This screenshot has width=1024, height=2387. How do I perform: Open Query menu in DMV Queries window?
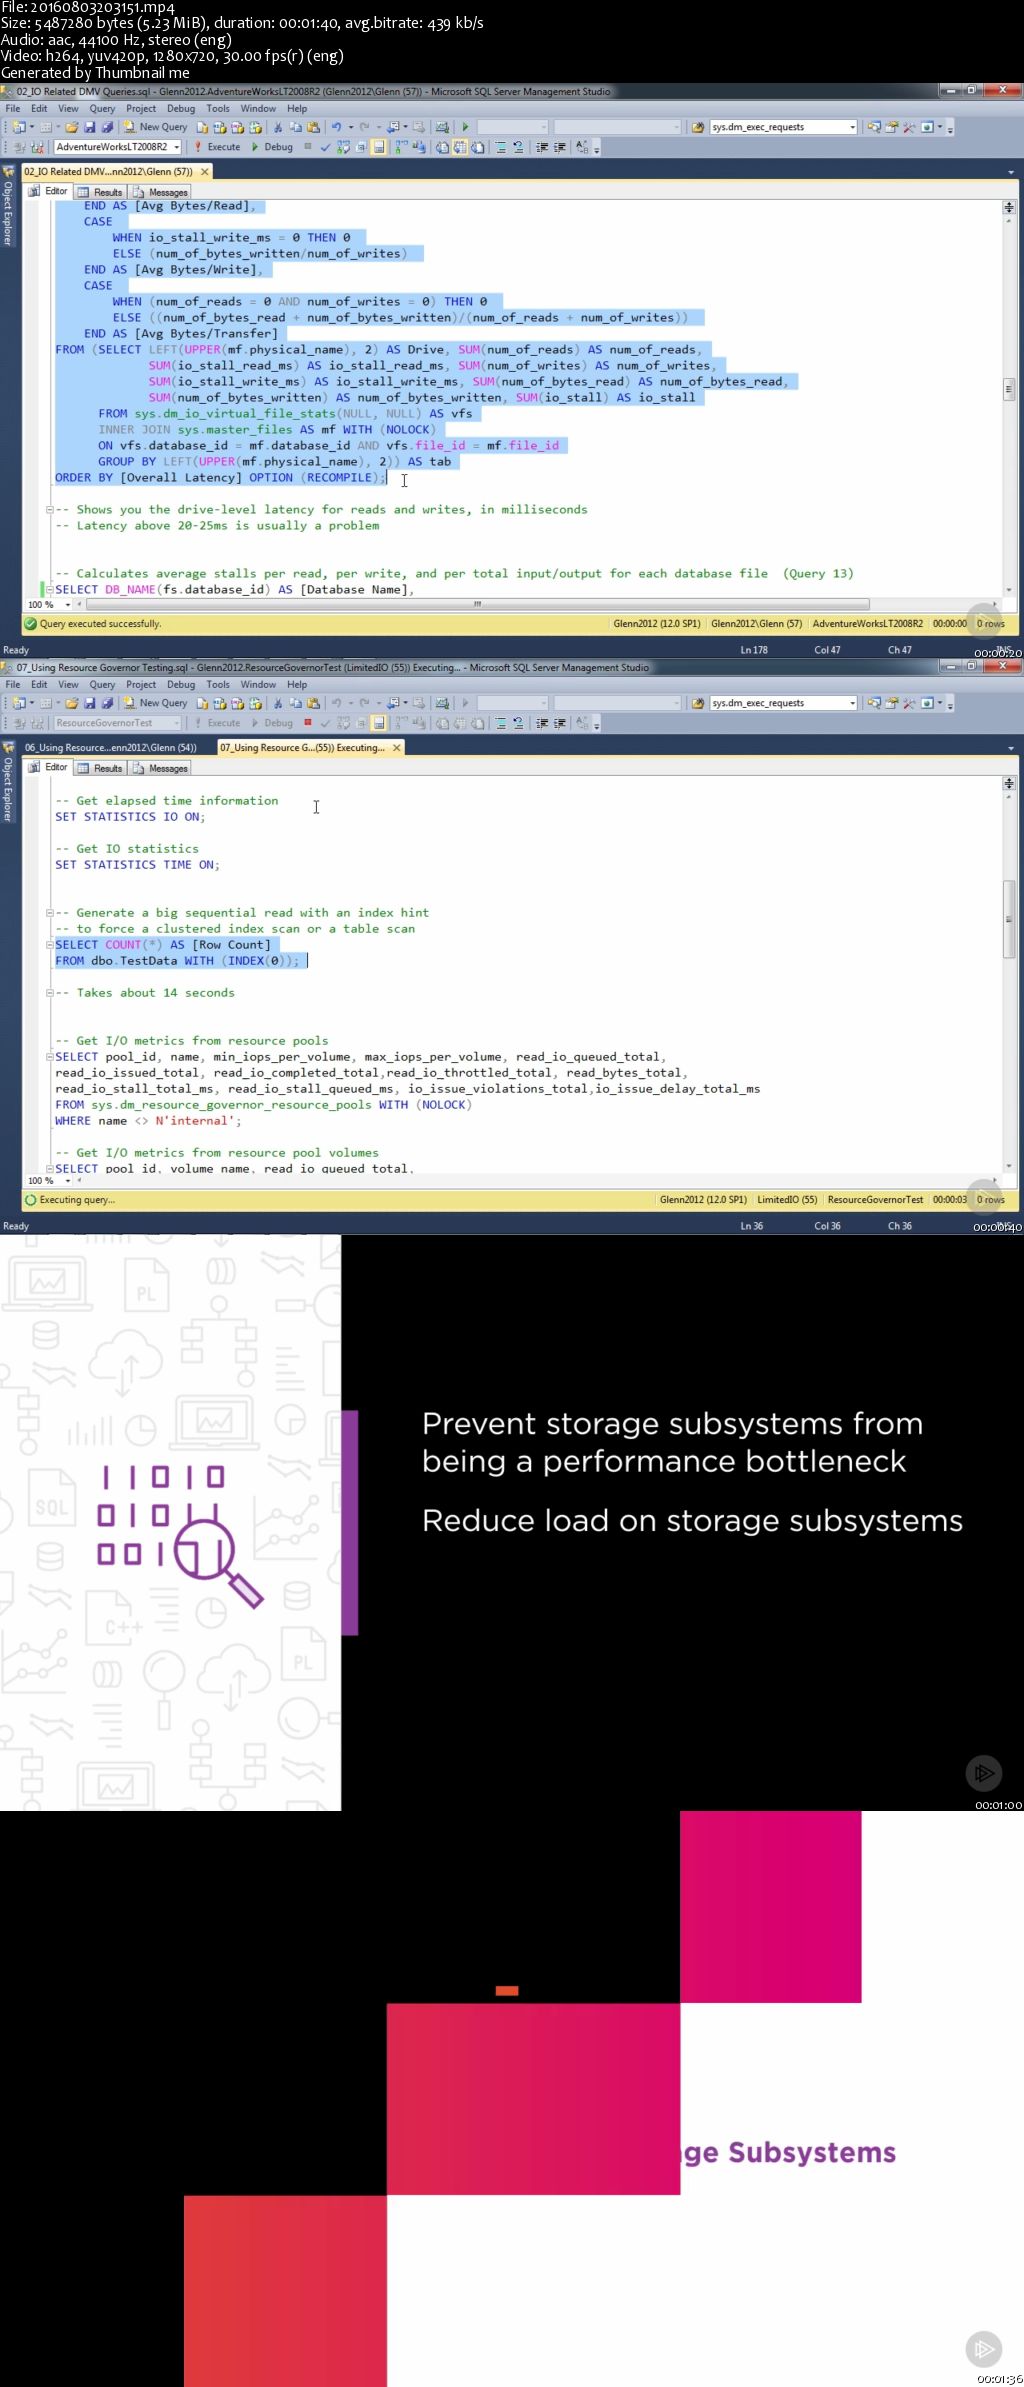point(102,108)
